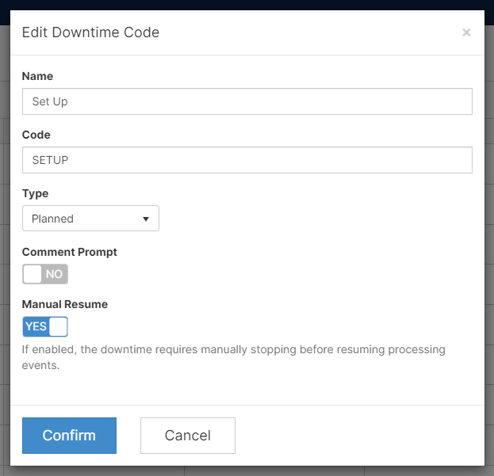494x476 pixels.
Task: Click the Type field label
Action: pos(35,194)
